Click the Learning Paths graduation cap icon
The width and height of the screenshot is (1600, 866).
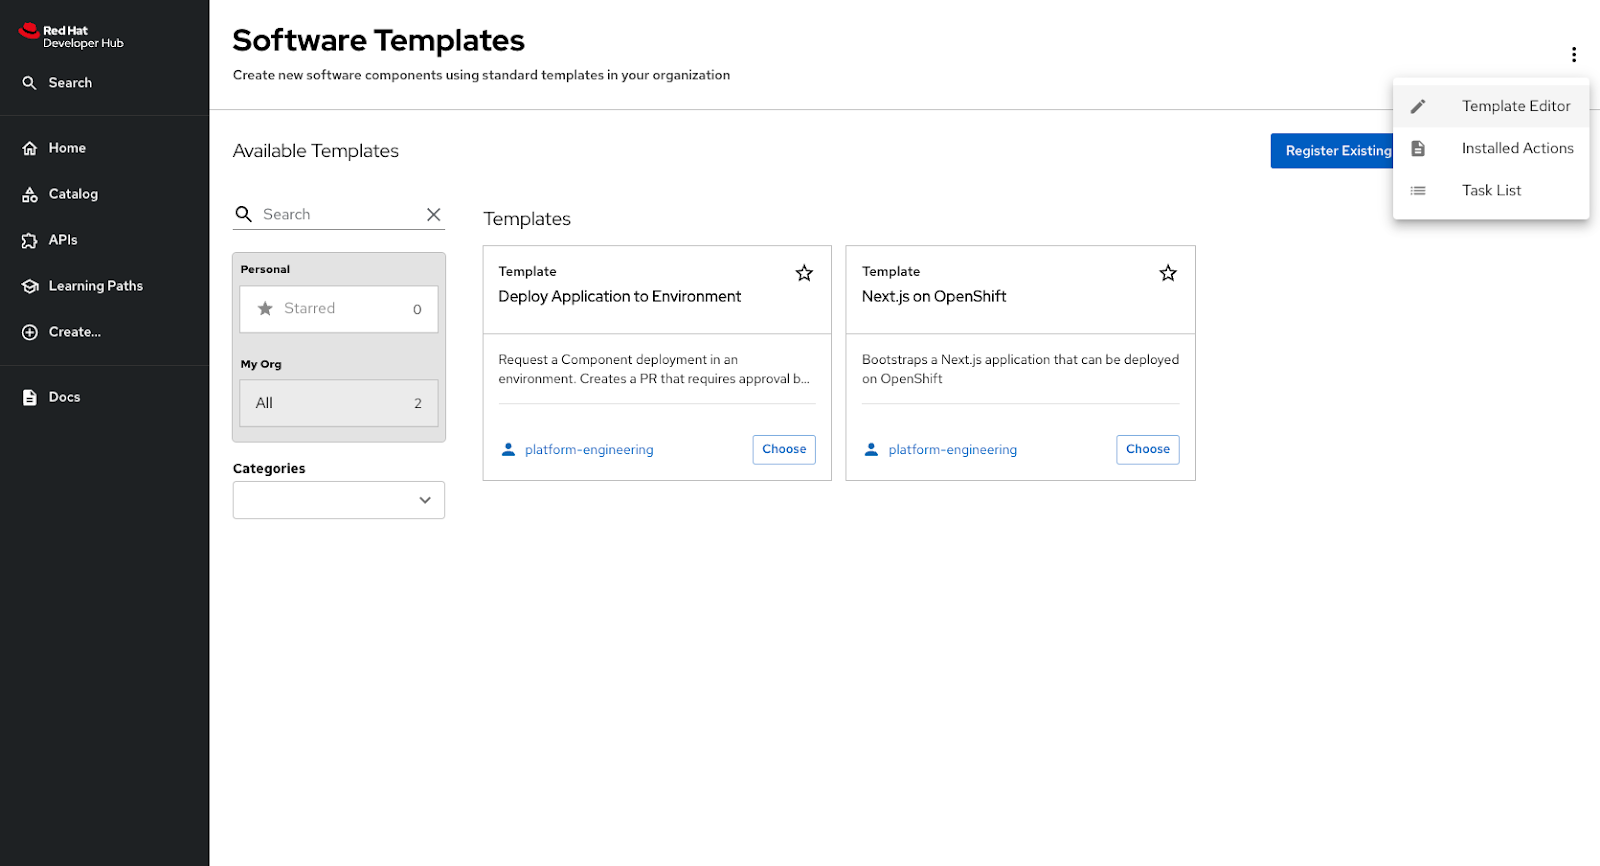(30, 286)
